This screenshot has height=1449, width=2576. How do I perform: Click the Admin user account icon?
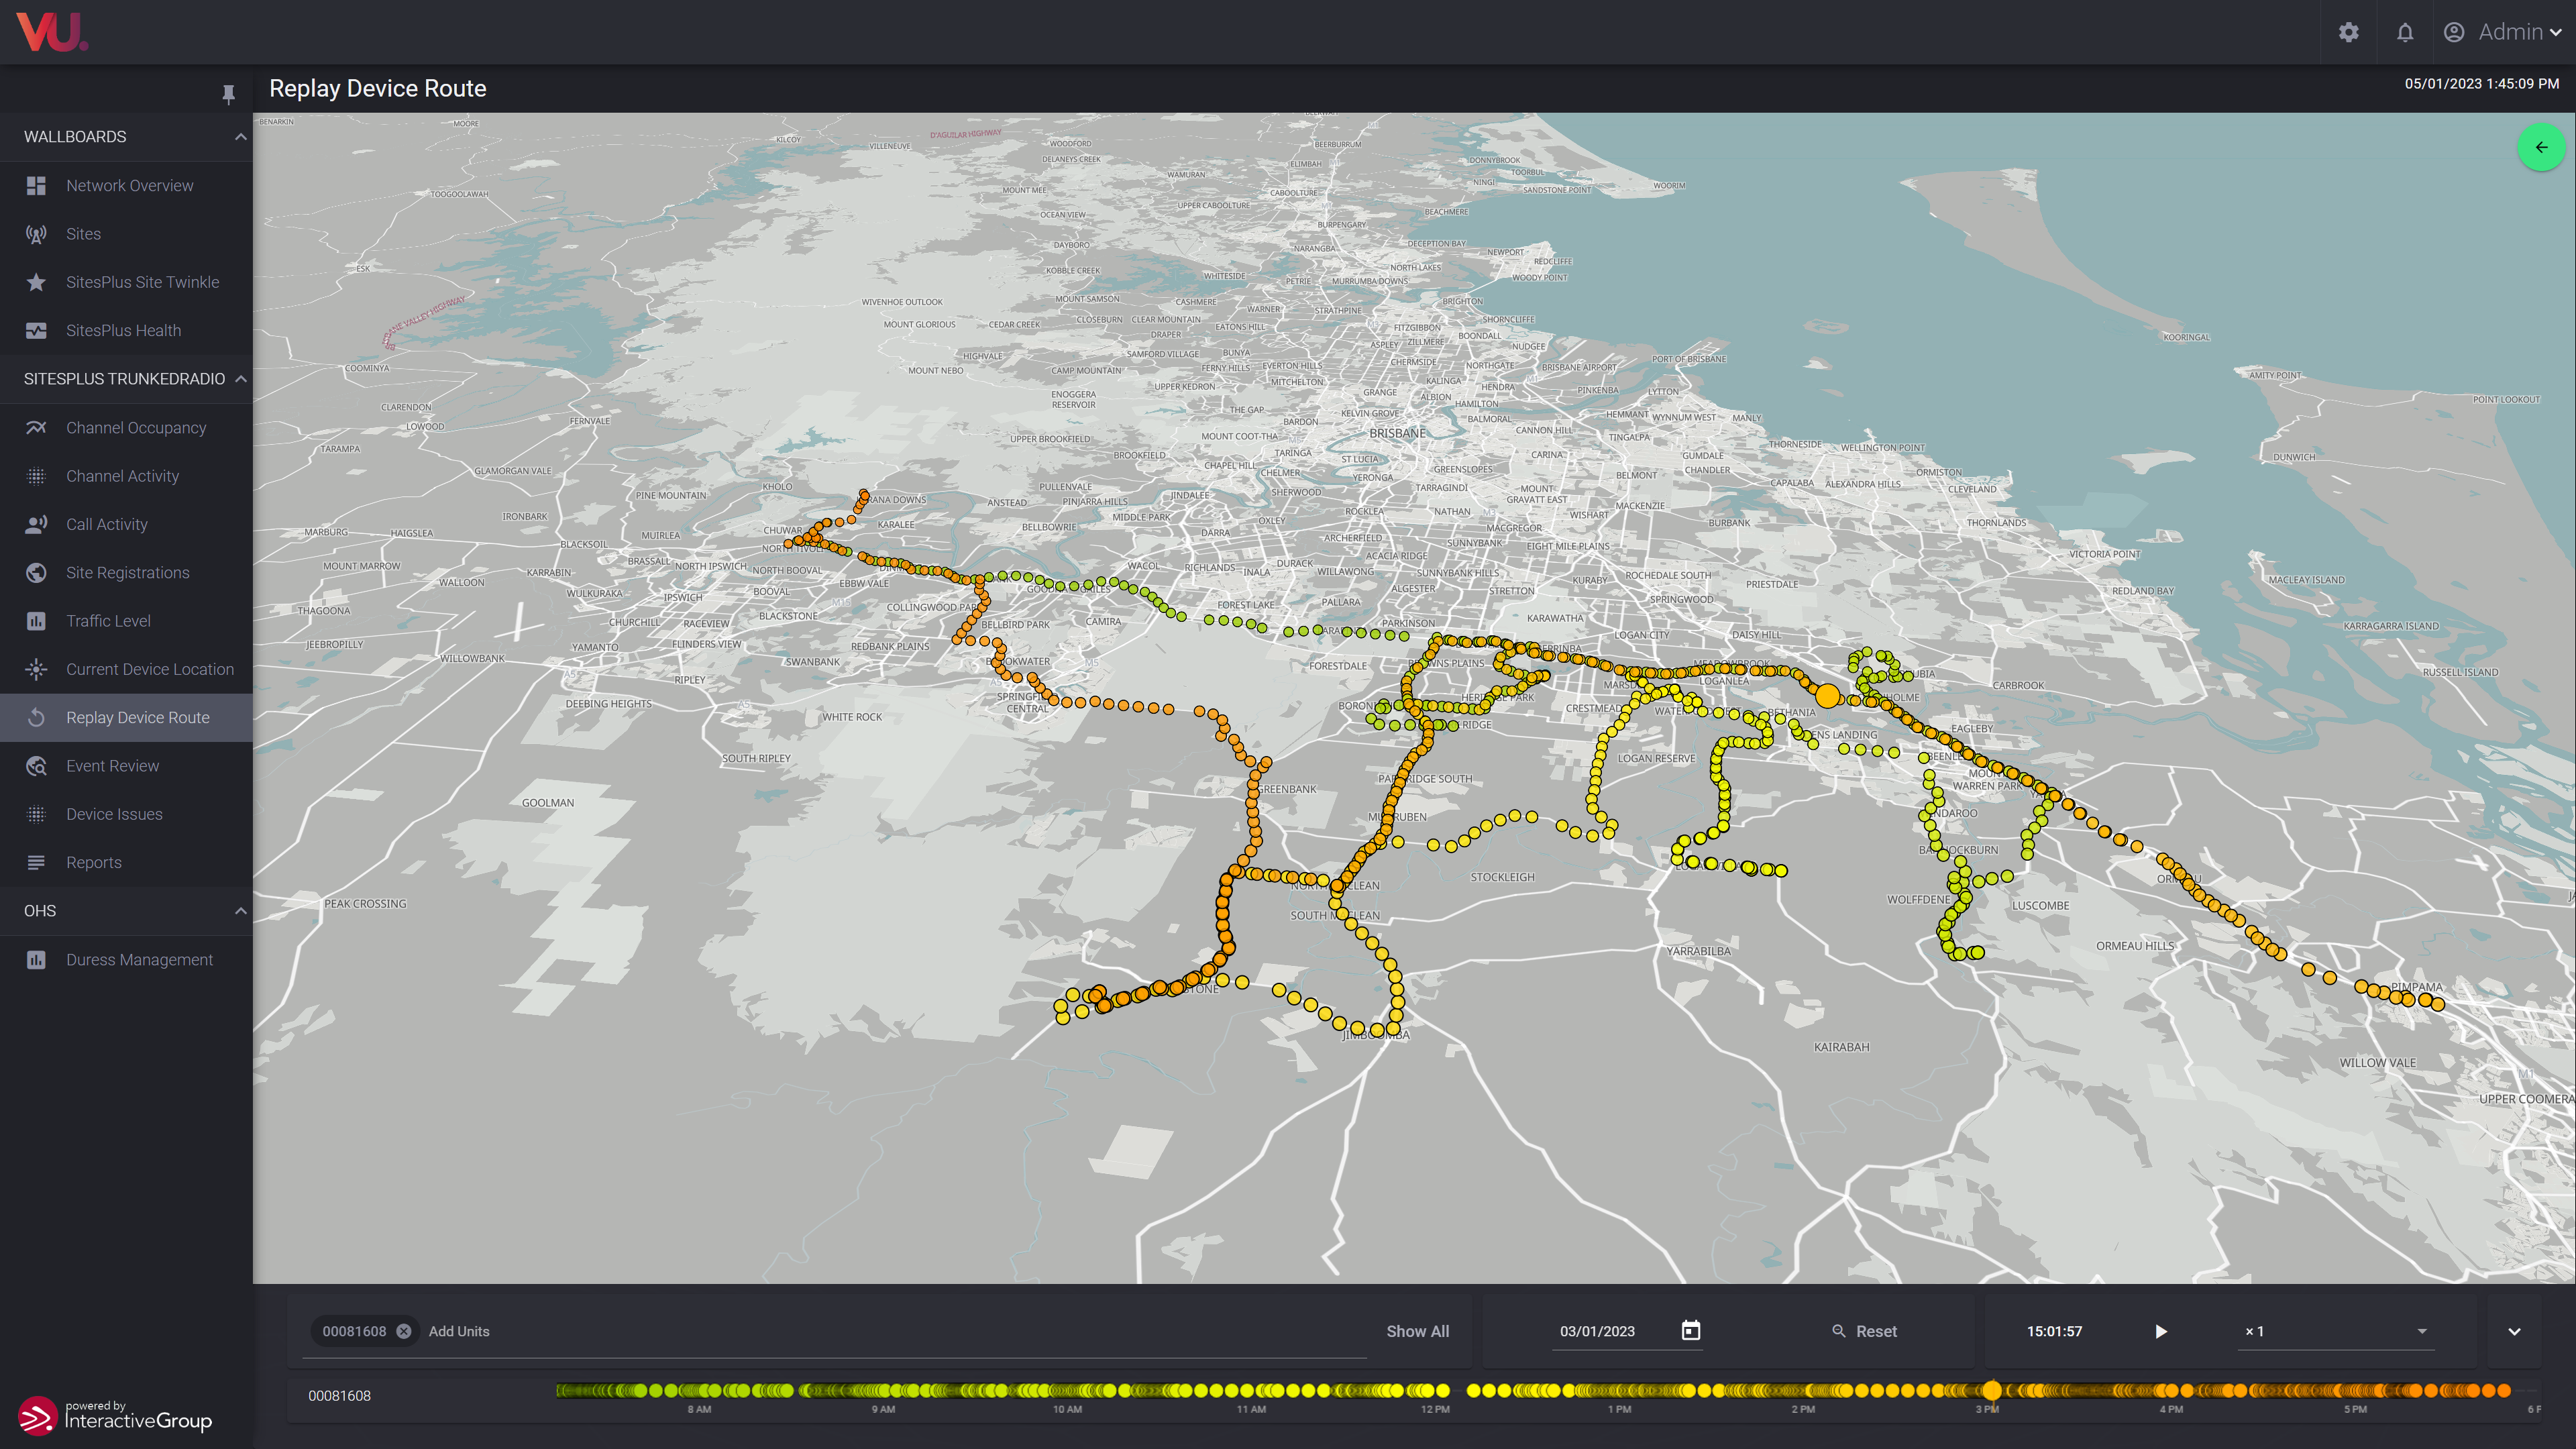click(2454, 32)
